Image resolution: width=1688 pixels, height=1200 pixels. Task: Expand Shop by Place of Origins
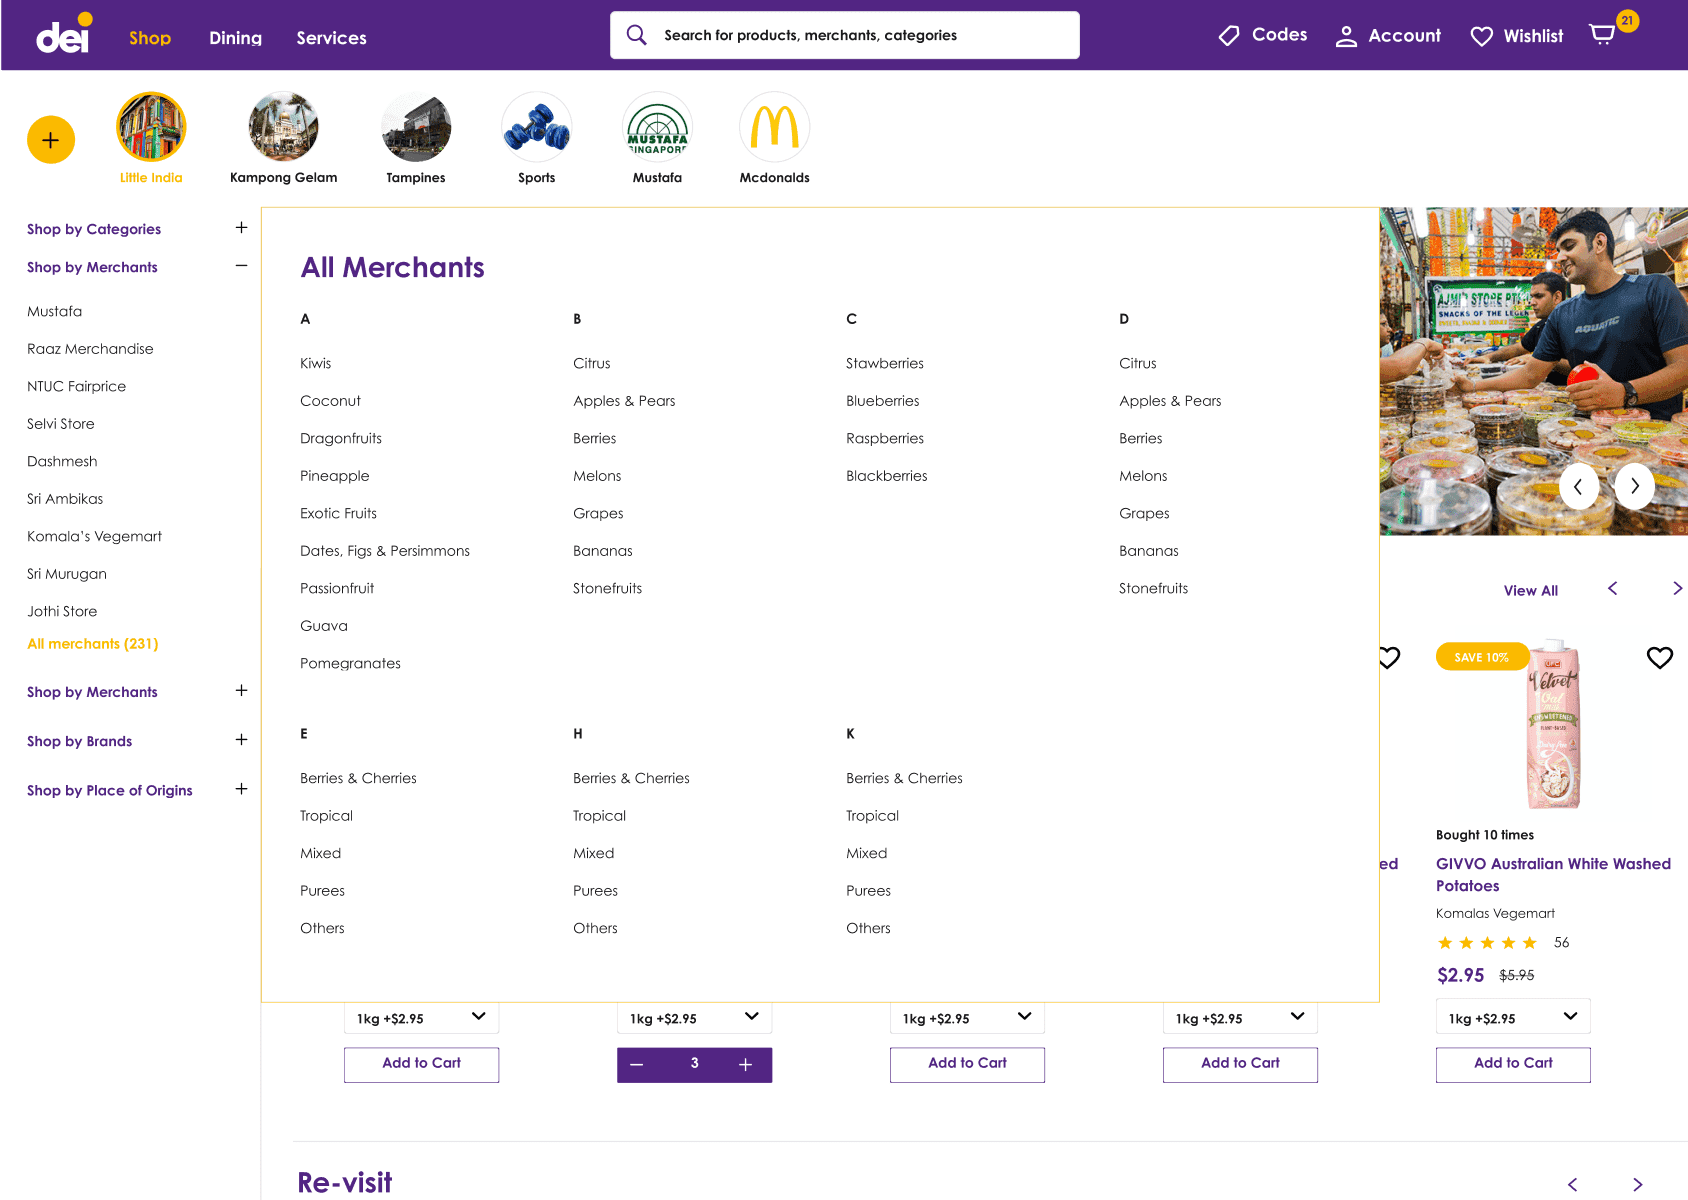[241, 789]
